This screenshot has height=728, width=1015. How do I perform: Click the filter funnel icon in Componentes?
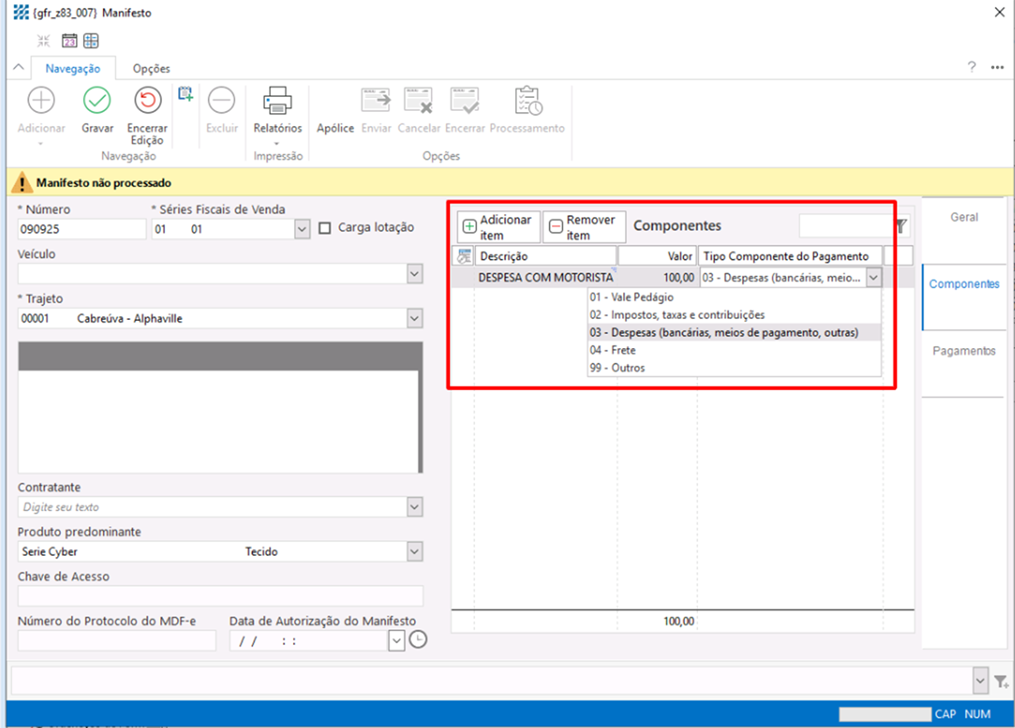click(901, 227)
